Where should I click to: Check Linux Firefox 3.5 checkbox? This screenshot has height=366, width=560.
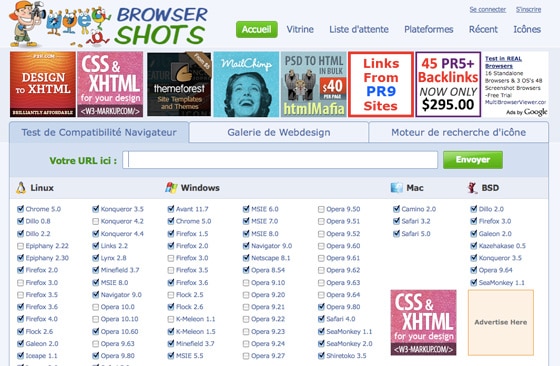click(20, 295)
